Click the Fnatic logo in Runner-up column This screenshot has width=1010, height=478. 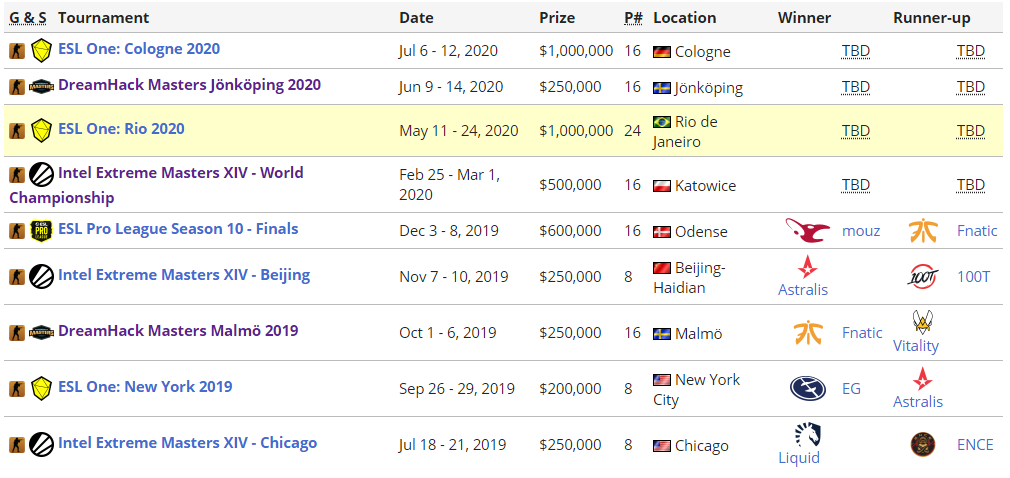tap(922, 231)
